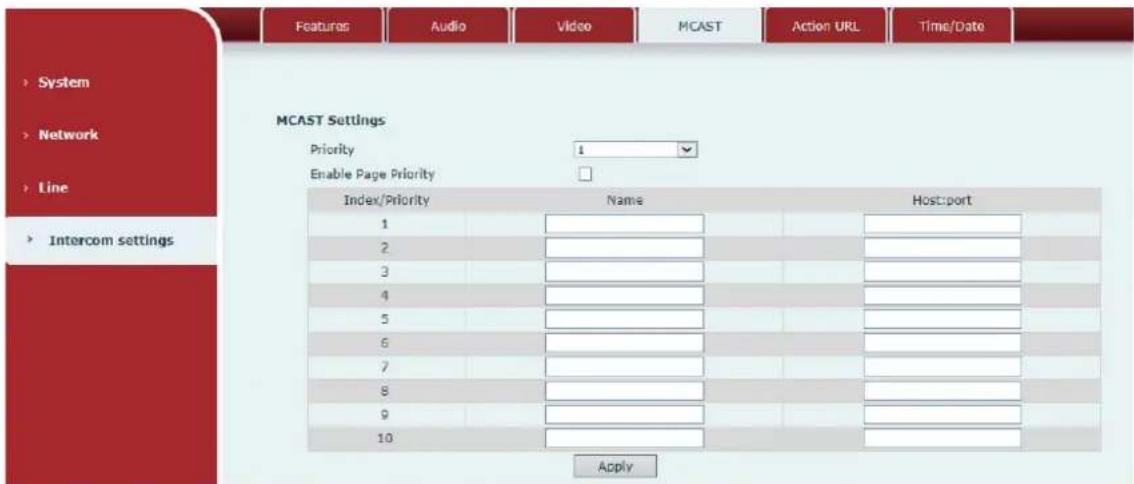Click the Host:port field for index 1
This screenshot has width=1134, height=484.
coord(942,224)
